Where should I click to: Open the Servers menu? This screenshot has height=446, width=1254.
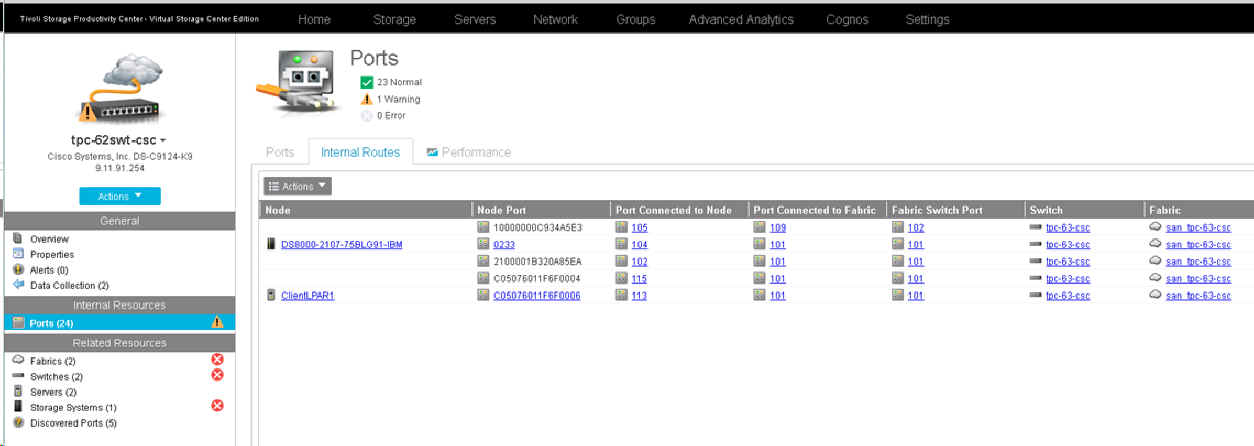click(x=475, y=19)
